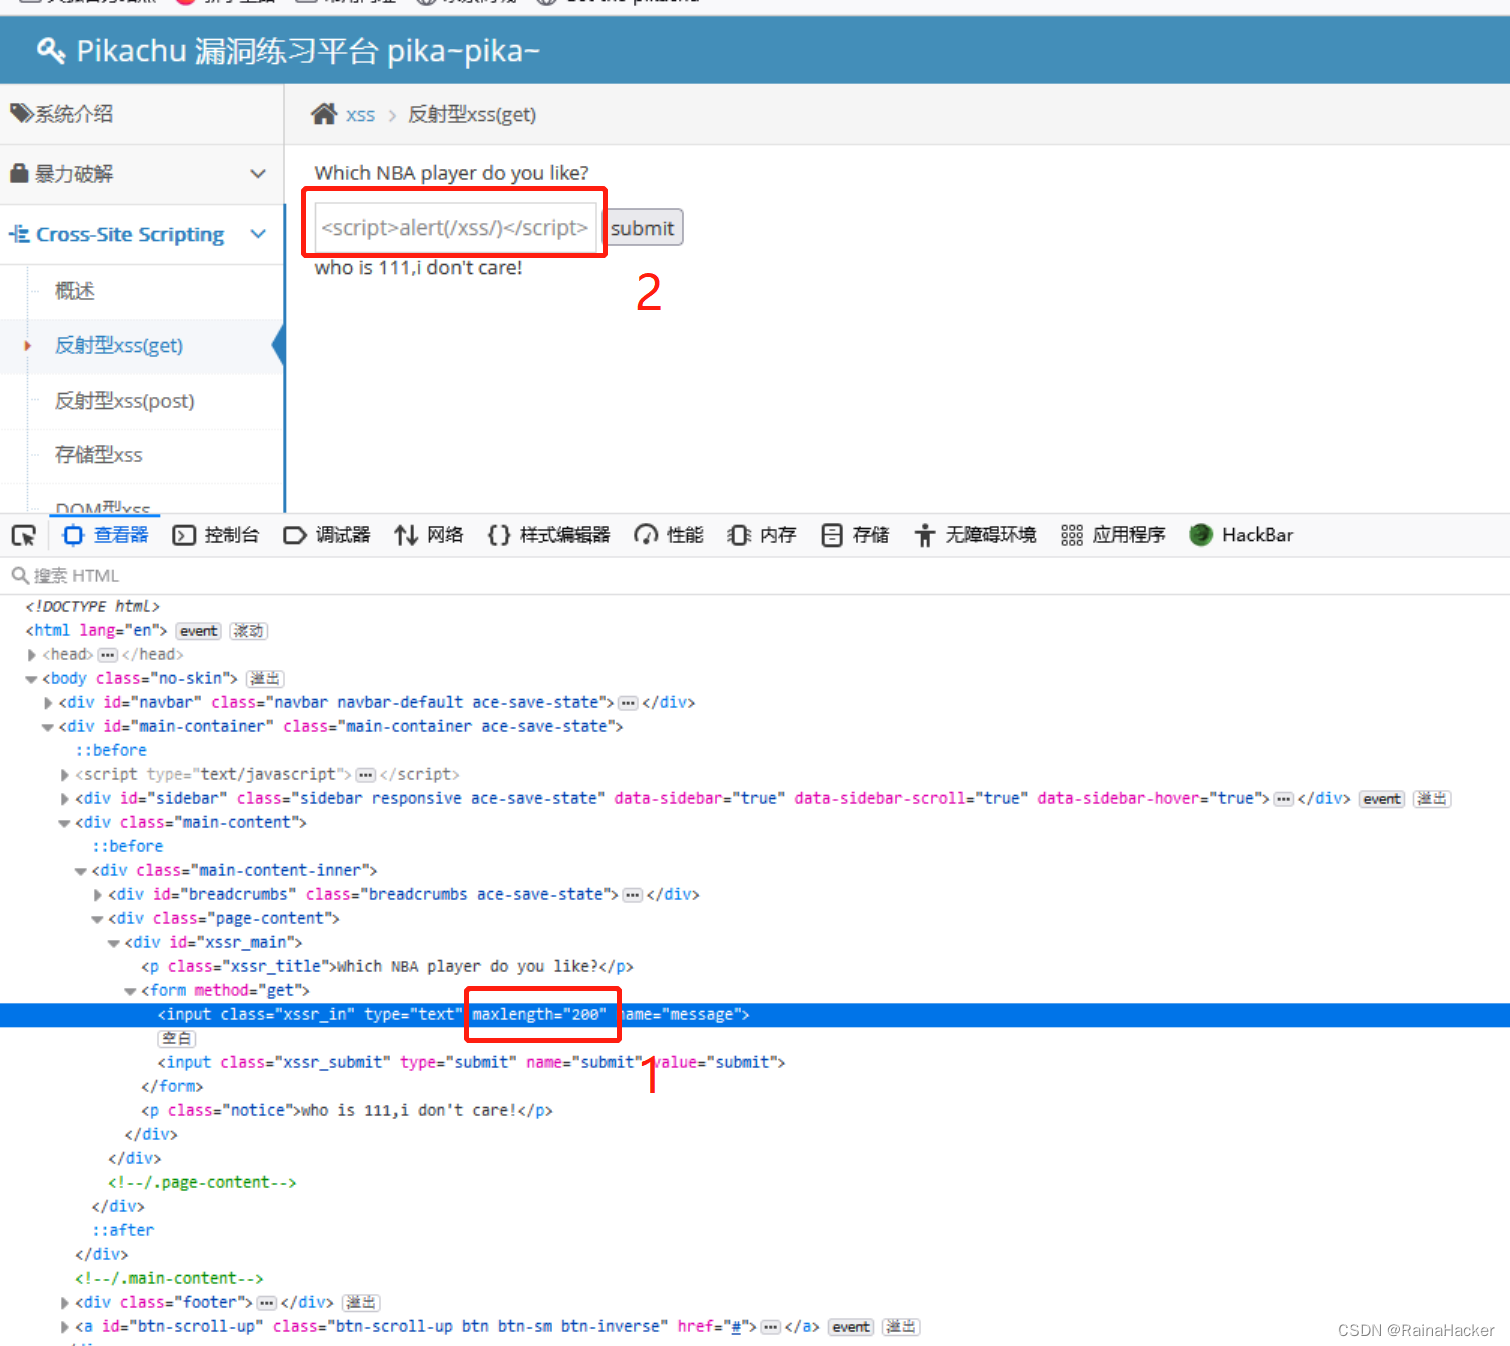The height and width of the screenshot is (1346, 1510).
Task: Click the 滚动 badge on html tag
Action: (249, 631)
